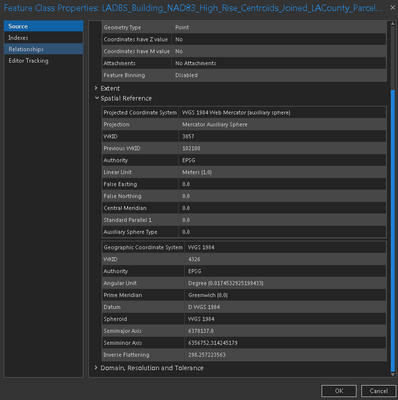Click the scrollbar up arrow
398x400 pixels.
392,24
